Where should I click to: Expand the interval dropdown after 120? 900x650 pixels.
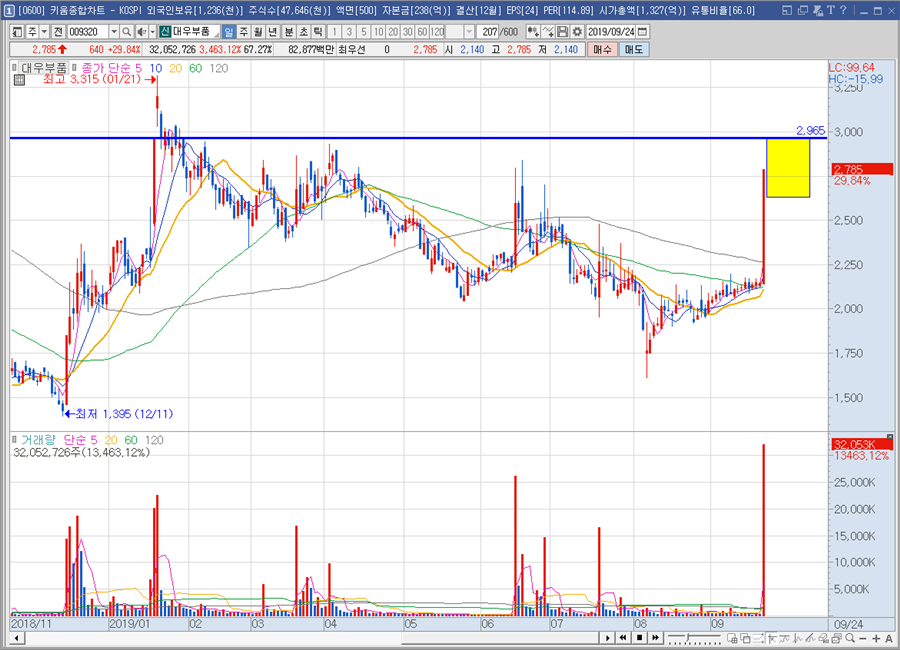point(470,32)
